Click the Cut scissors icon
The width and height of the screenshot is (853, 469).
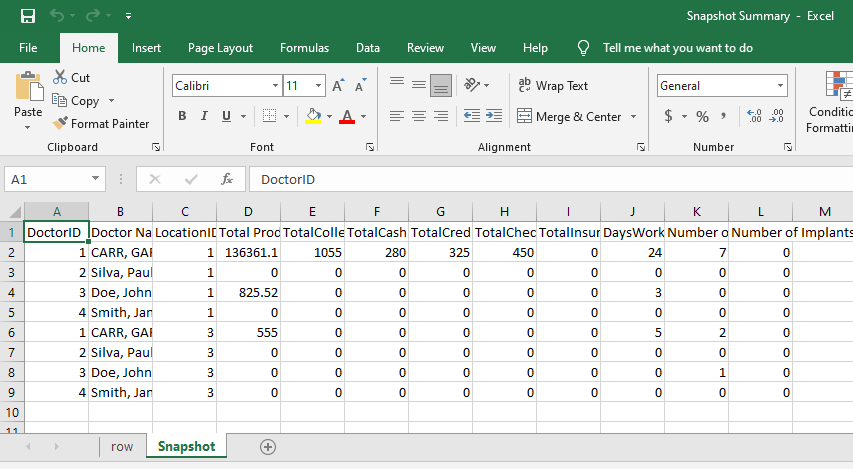pyautogui.click(x=60, y=78)
